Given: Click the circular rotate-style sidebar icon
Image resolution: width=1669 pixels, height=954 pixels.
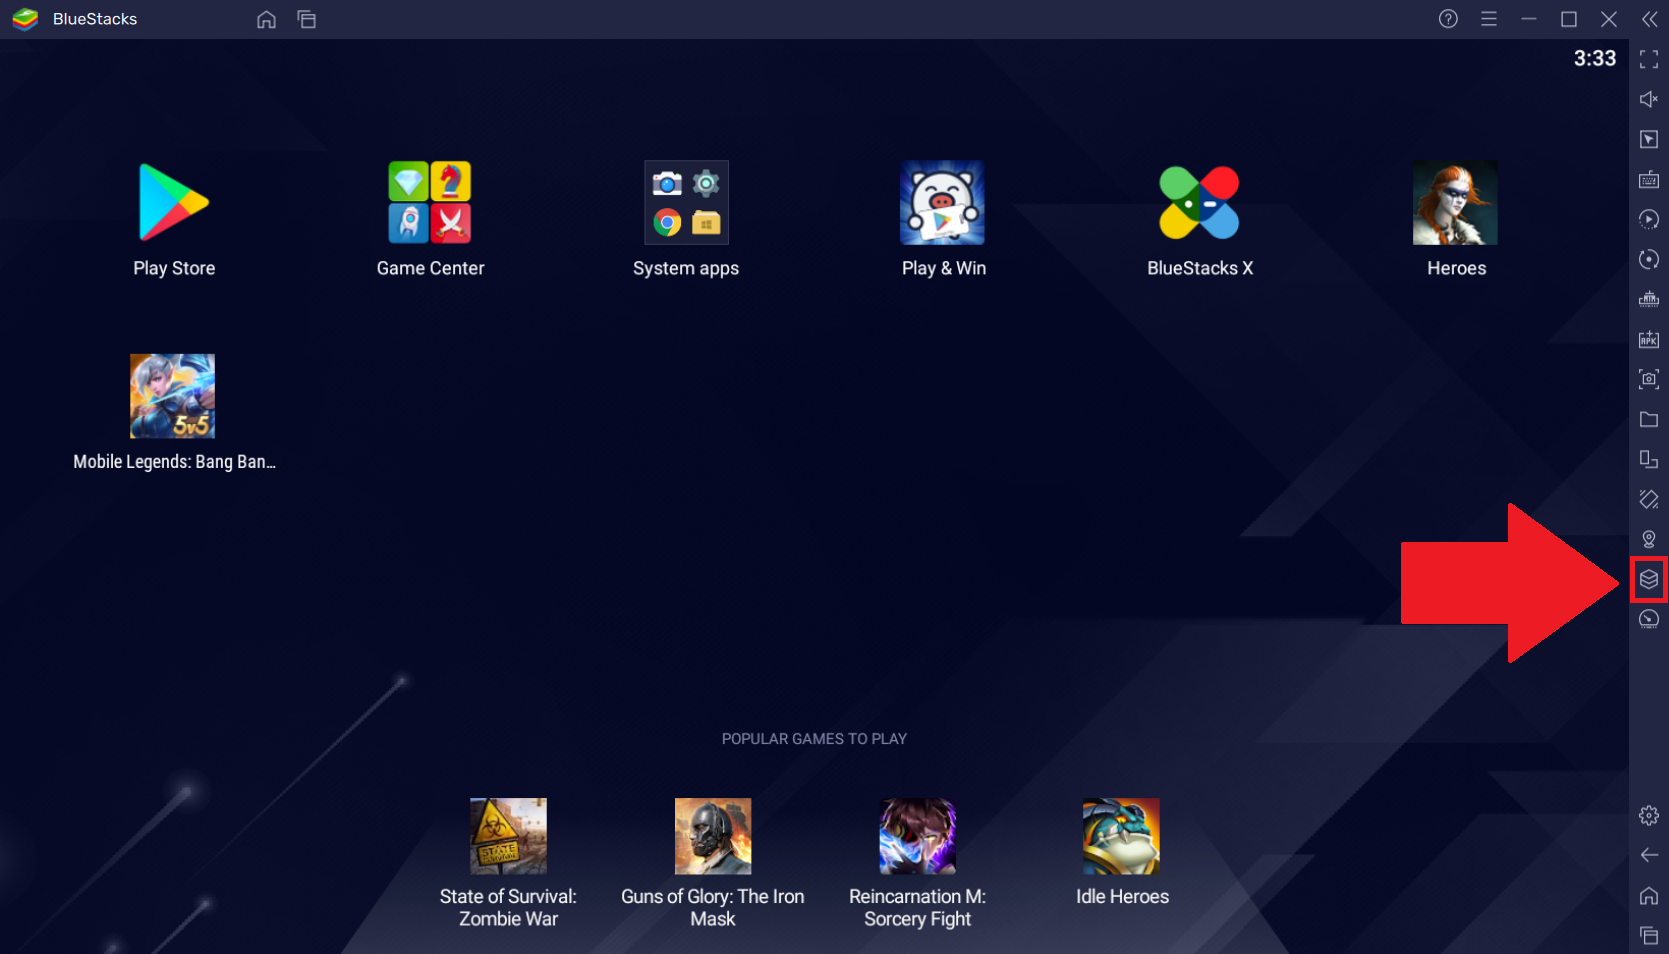Looking at the screenshot, I should coord(1649,259).
